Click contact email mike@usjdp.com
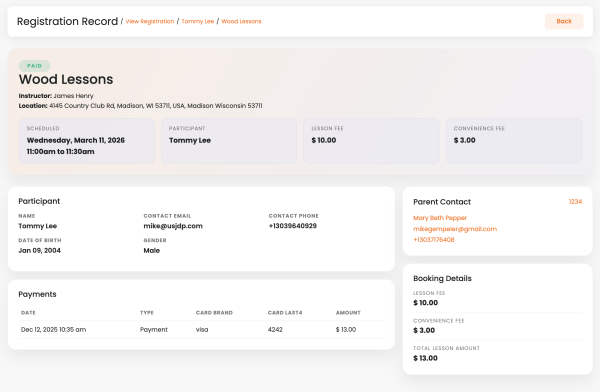The height and width of the screenshot is (392, 600). click(173, 226)
